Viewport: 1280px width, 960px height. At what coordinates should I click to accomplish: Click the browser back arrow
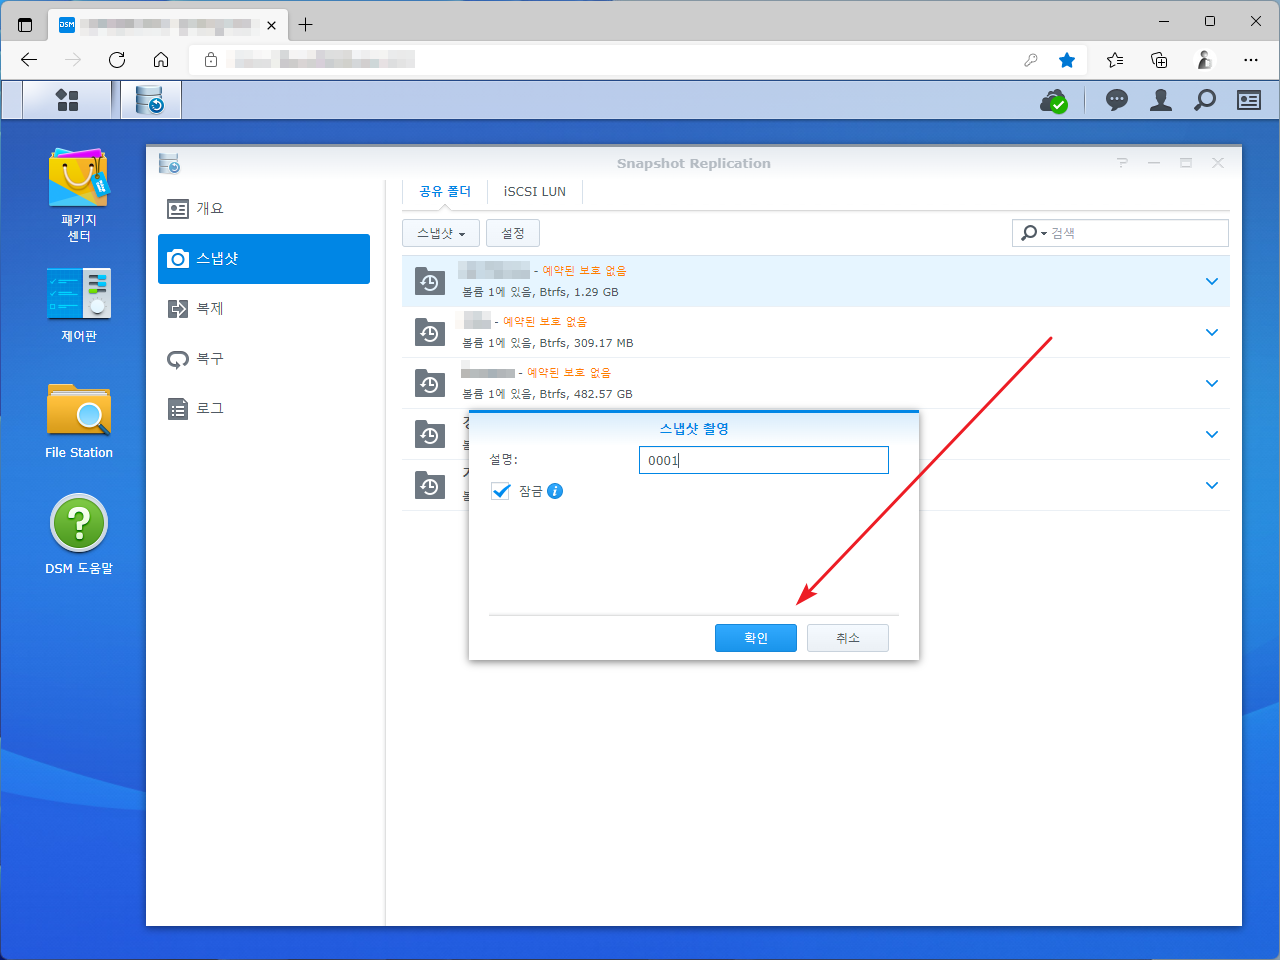(x=29, y=60)
